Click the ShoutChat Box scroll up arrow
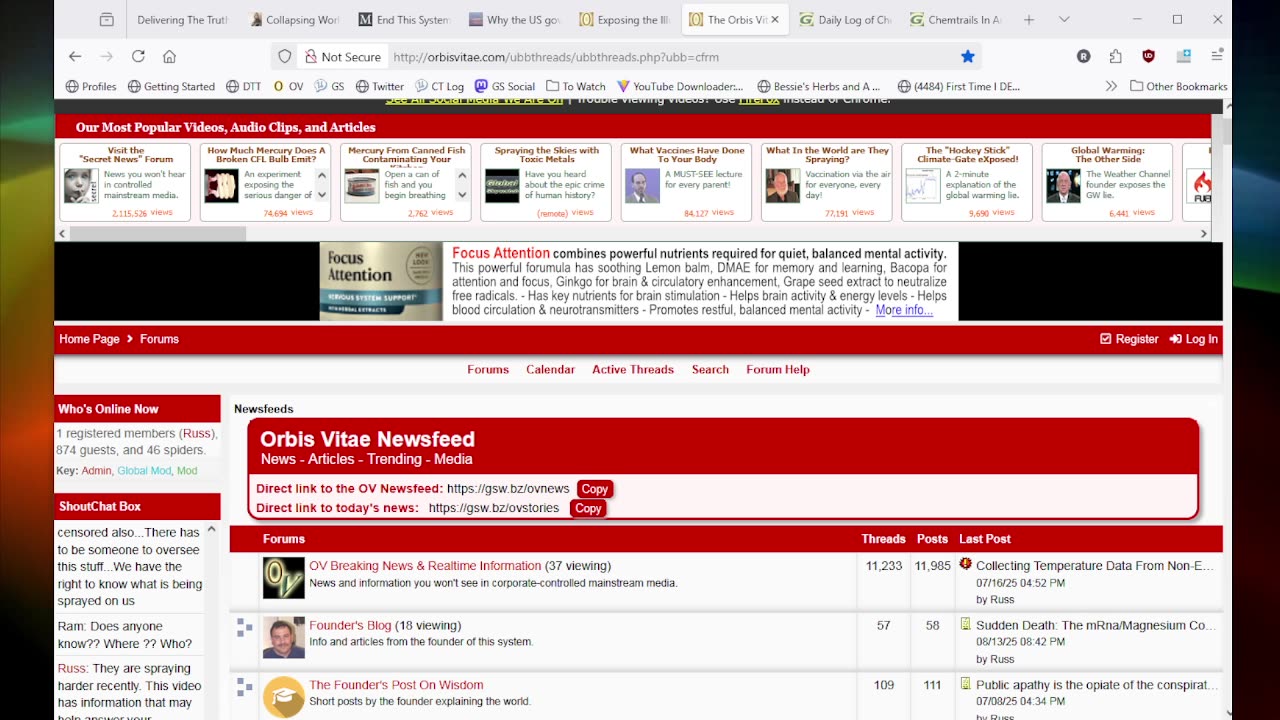Screen dimensions: 1280x720 (211, 530)
